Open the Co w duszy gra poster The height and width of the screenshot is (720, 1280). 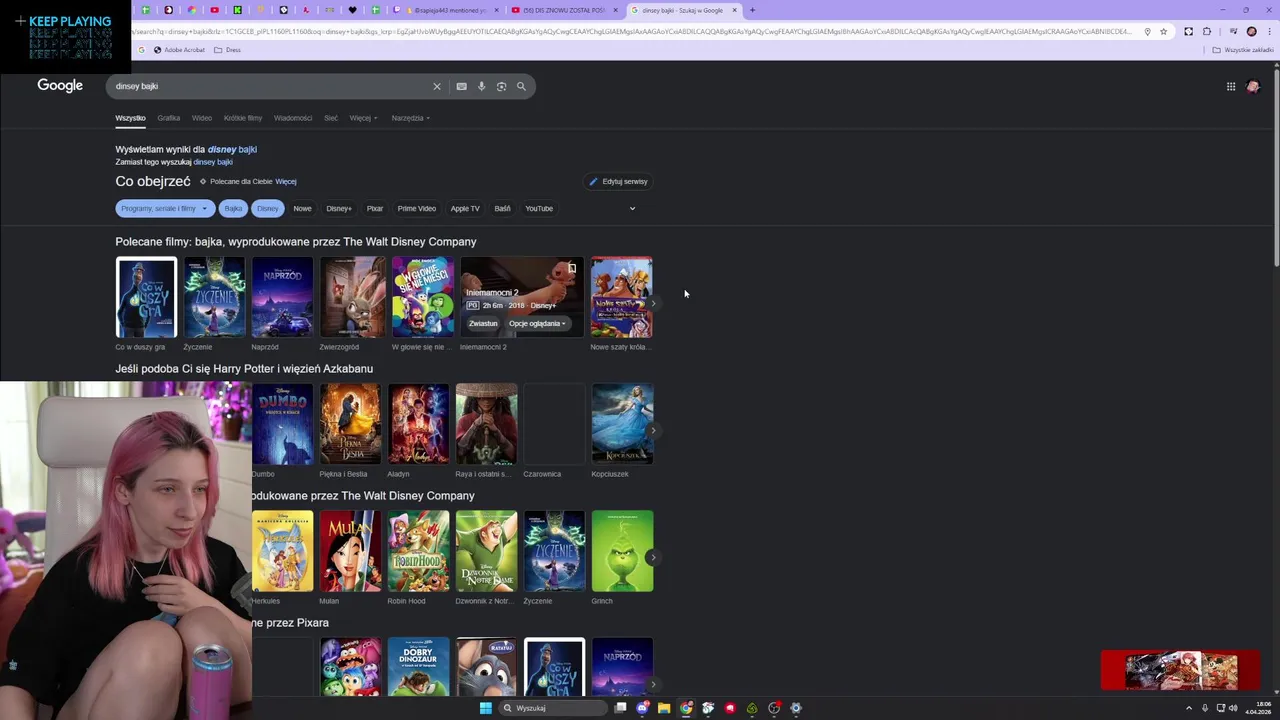[x=146, y=298]
